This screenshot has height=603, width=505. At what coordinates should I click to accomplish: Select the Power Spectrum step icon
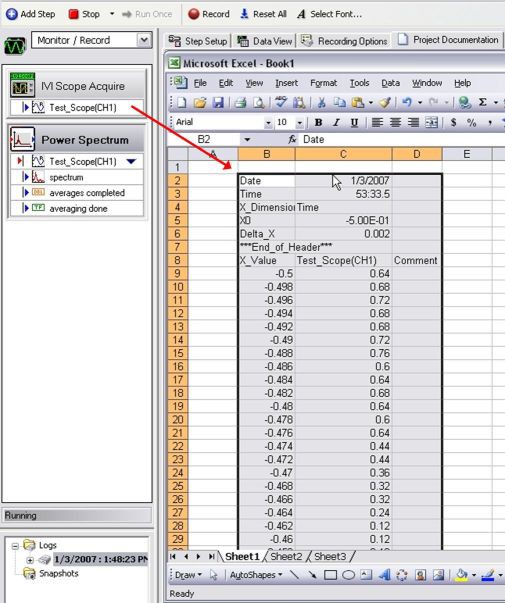pyautogui.click(x=22, y=139)
